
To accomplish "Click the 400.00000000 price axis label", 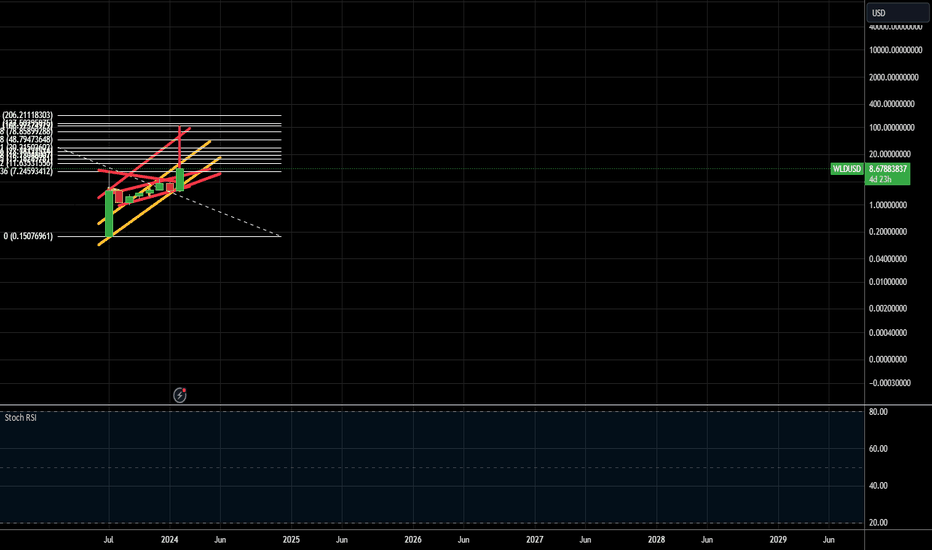I will pyautogui.click(x=892, y=104).
